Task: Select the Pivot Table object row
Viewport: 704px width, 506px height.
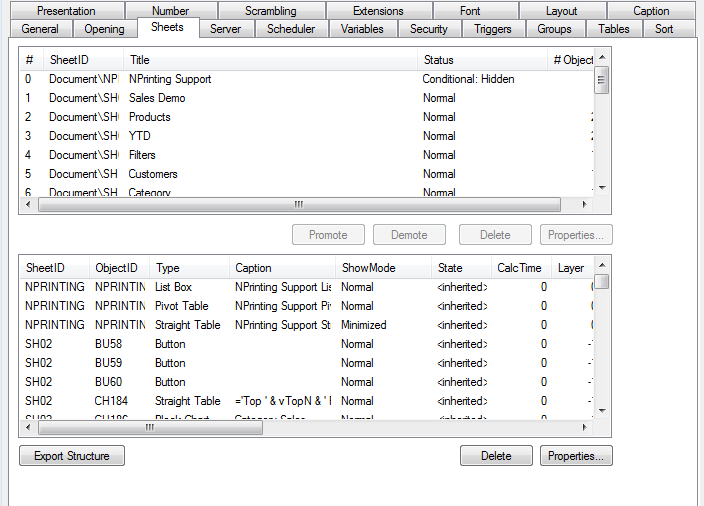Action: tap(307, 306)
